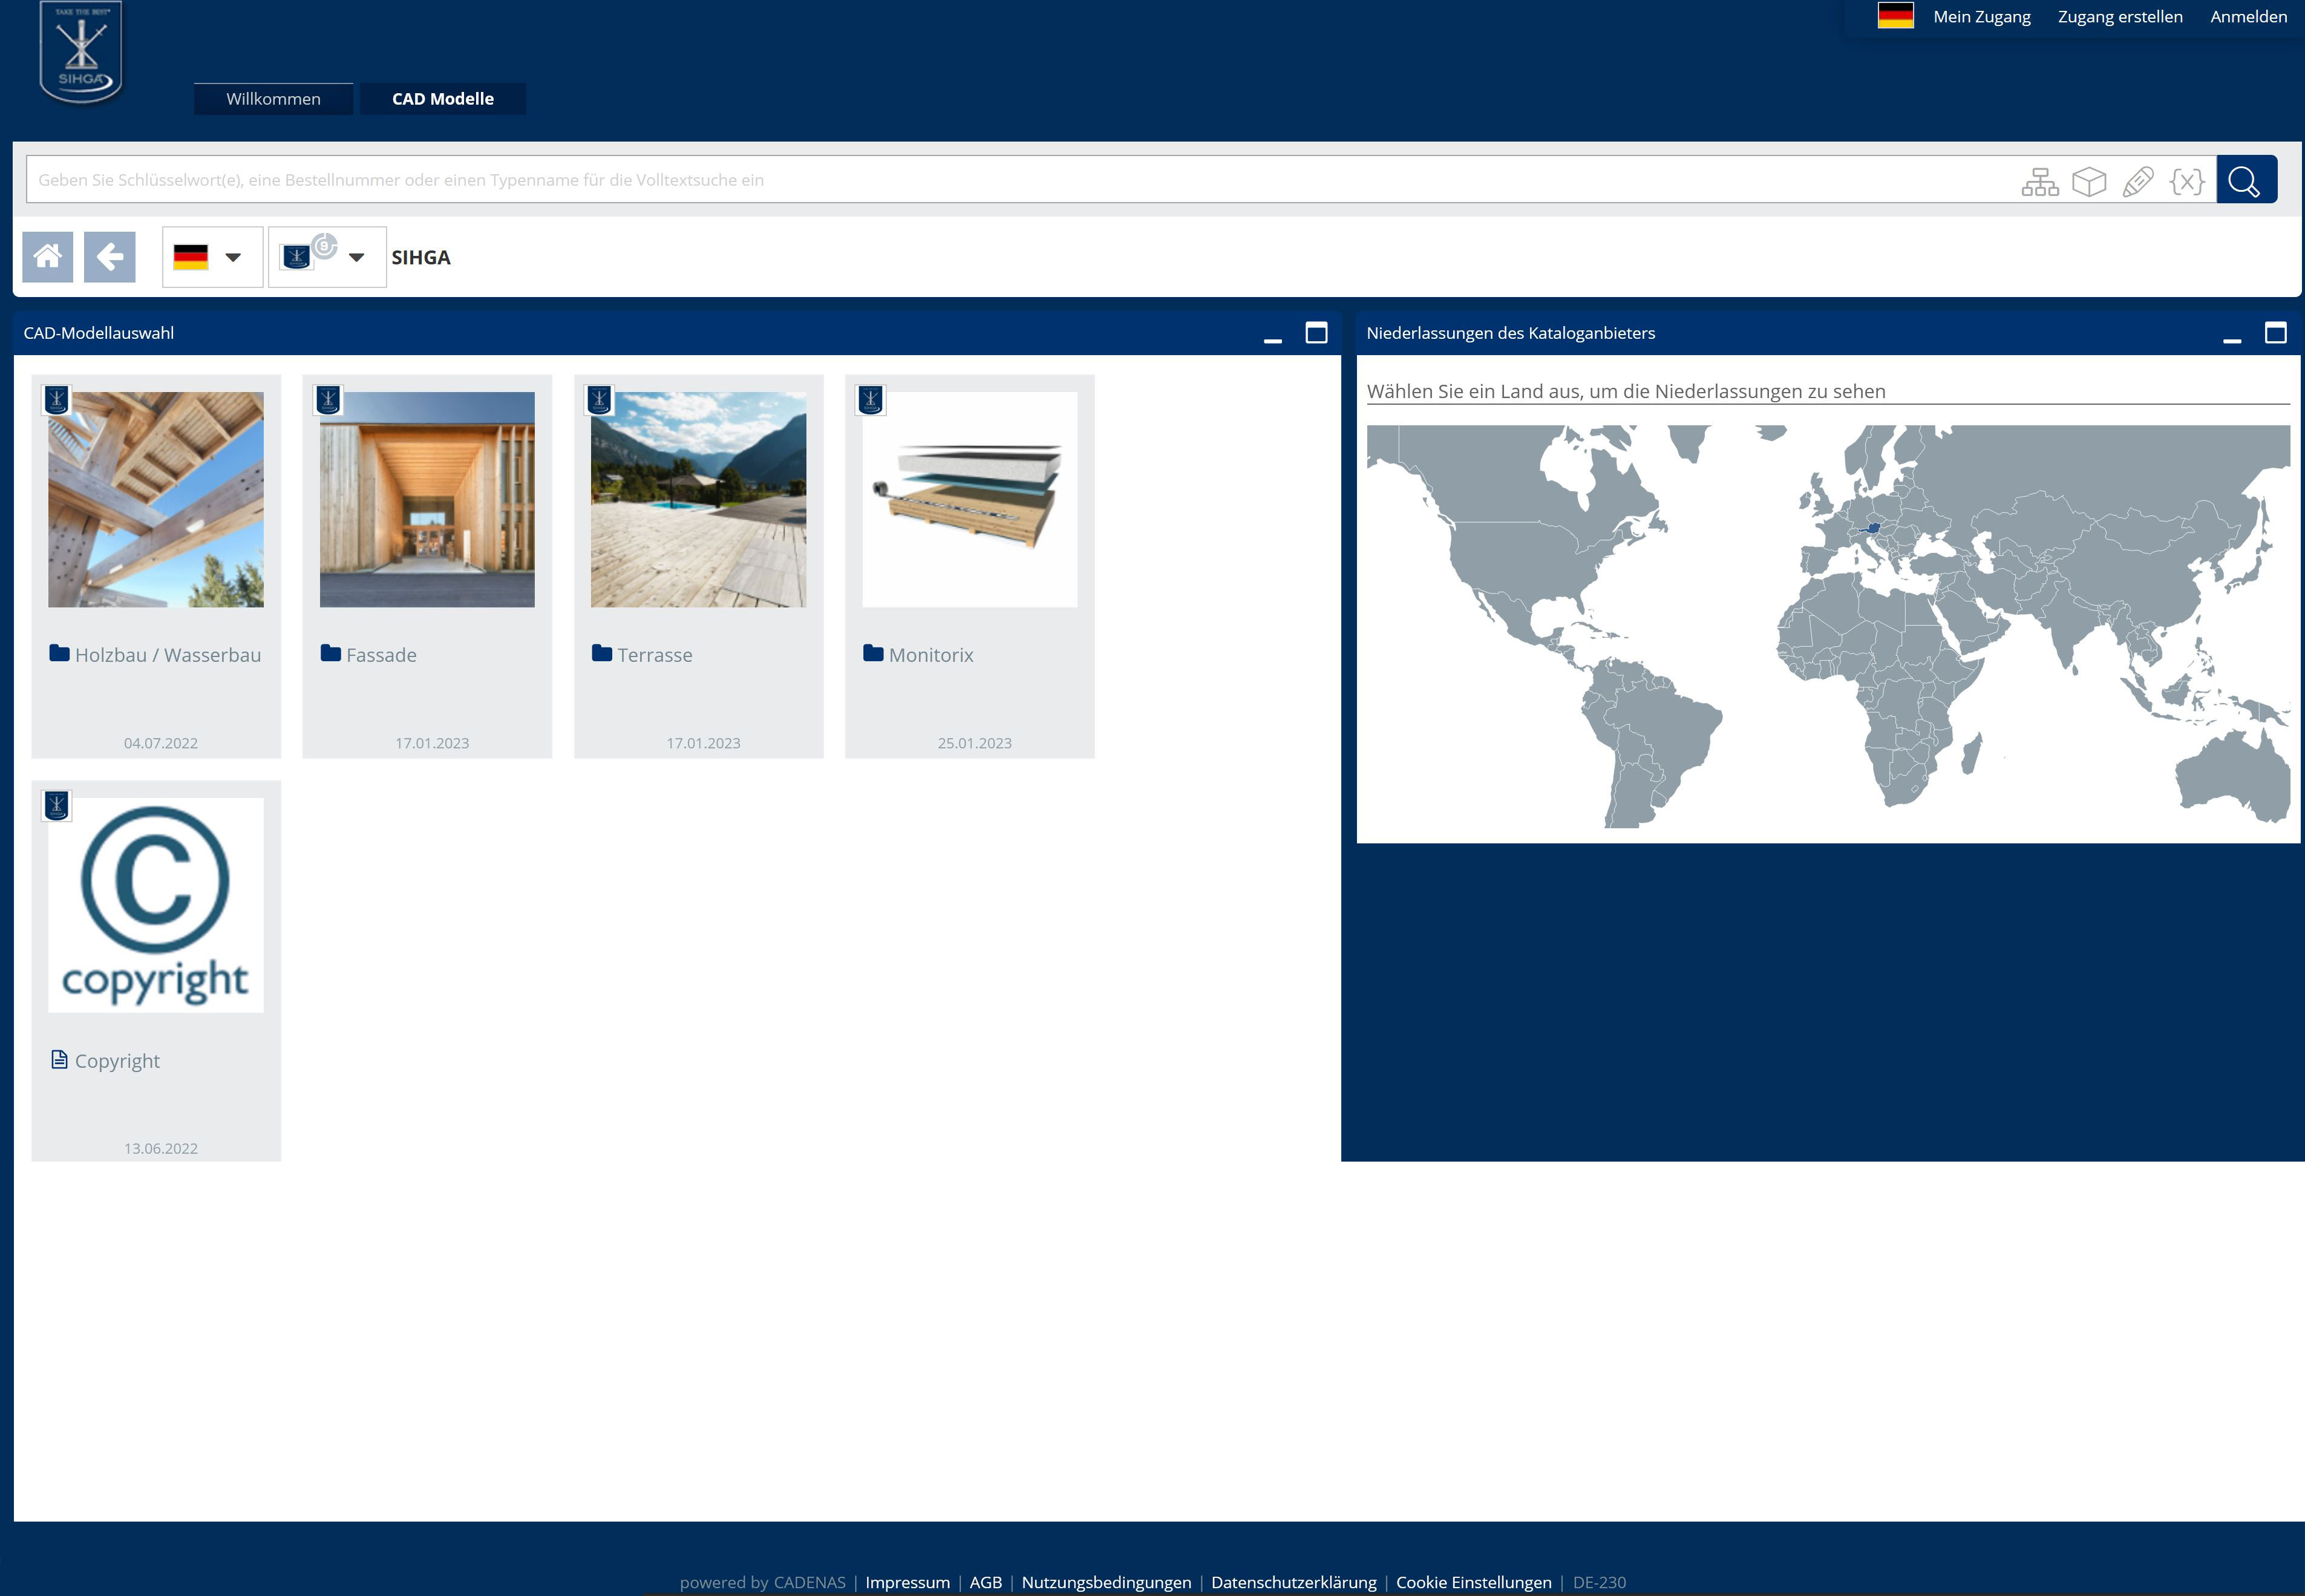Switch to the Willkommen tab
This screenshot has height=1596, width=2305.
[273, 99]
